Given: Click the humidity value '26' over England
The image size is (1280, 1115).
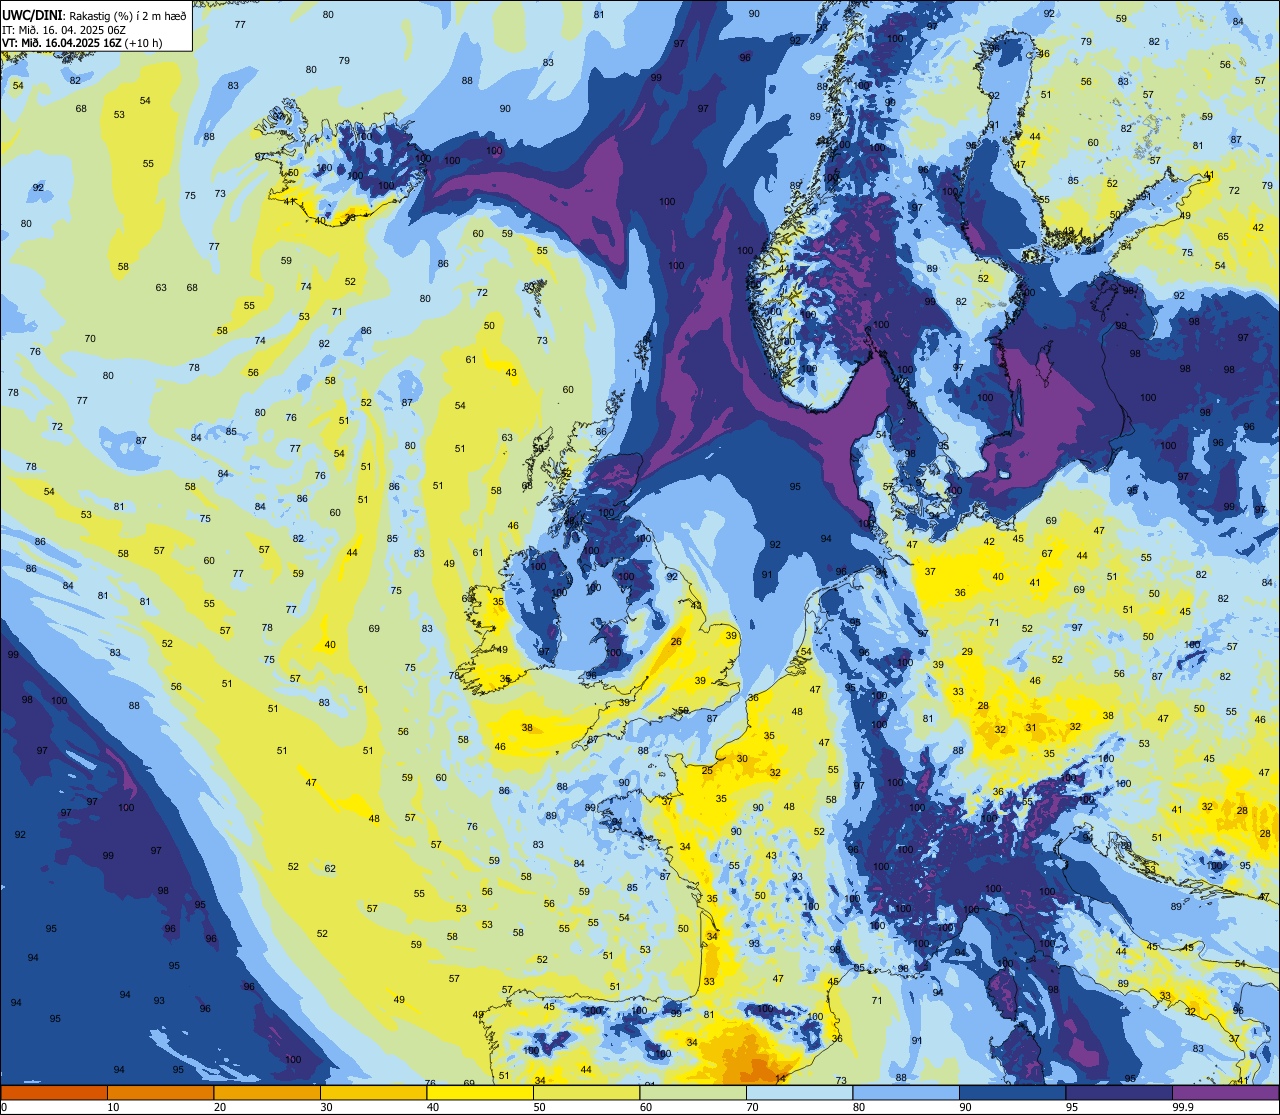Looking at the screenshot, I should (676, 642).
